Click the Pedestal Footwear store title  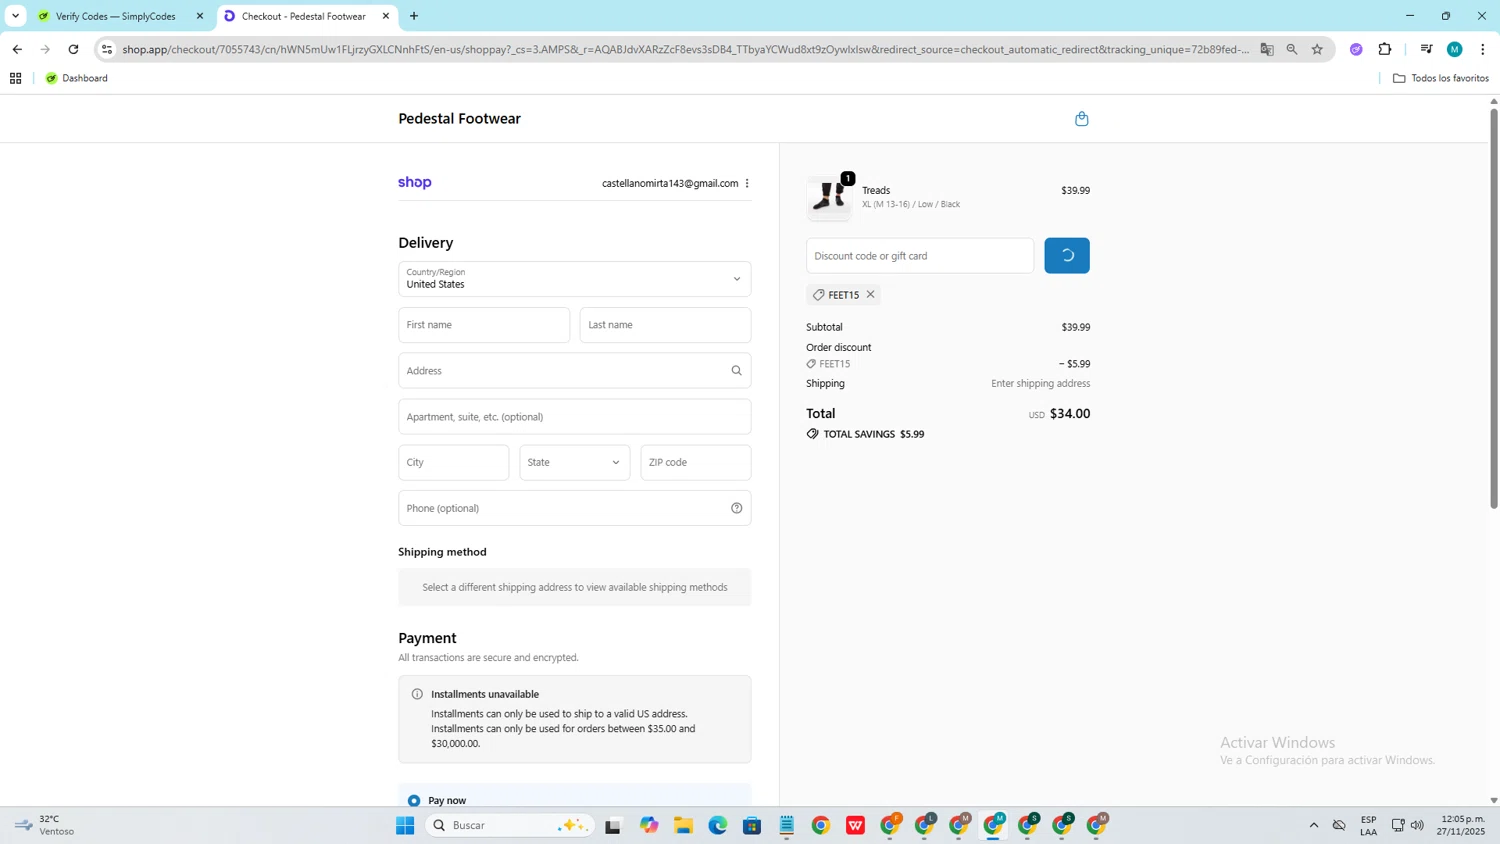click(x=459, y=118)
